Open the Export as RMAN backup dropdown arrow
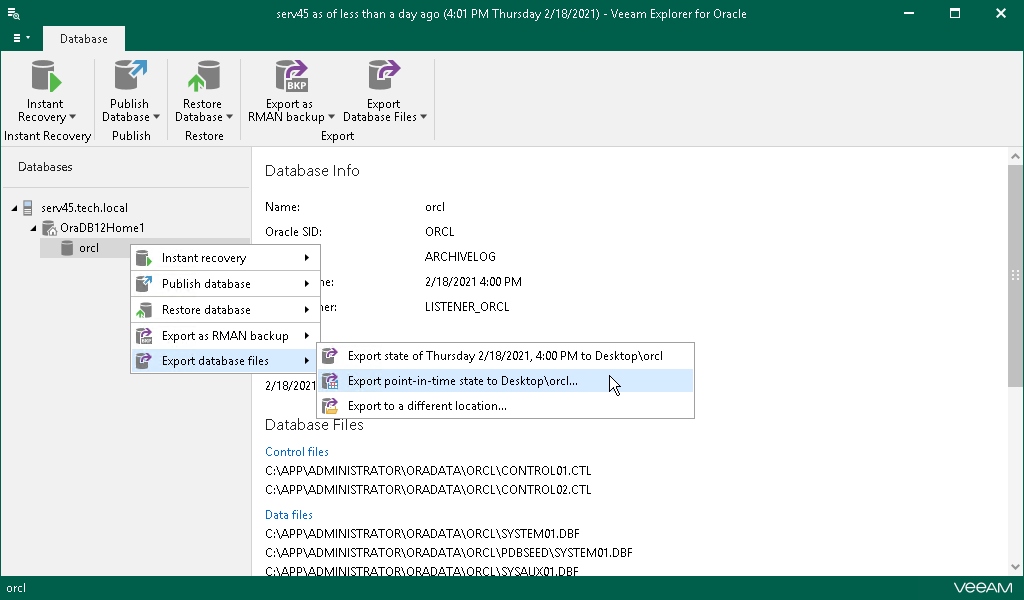The height and width of the screenshot is (600, 1024). pyautogui.click(x=331, y=118)
